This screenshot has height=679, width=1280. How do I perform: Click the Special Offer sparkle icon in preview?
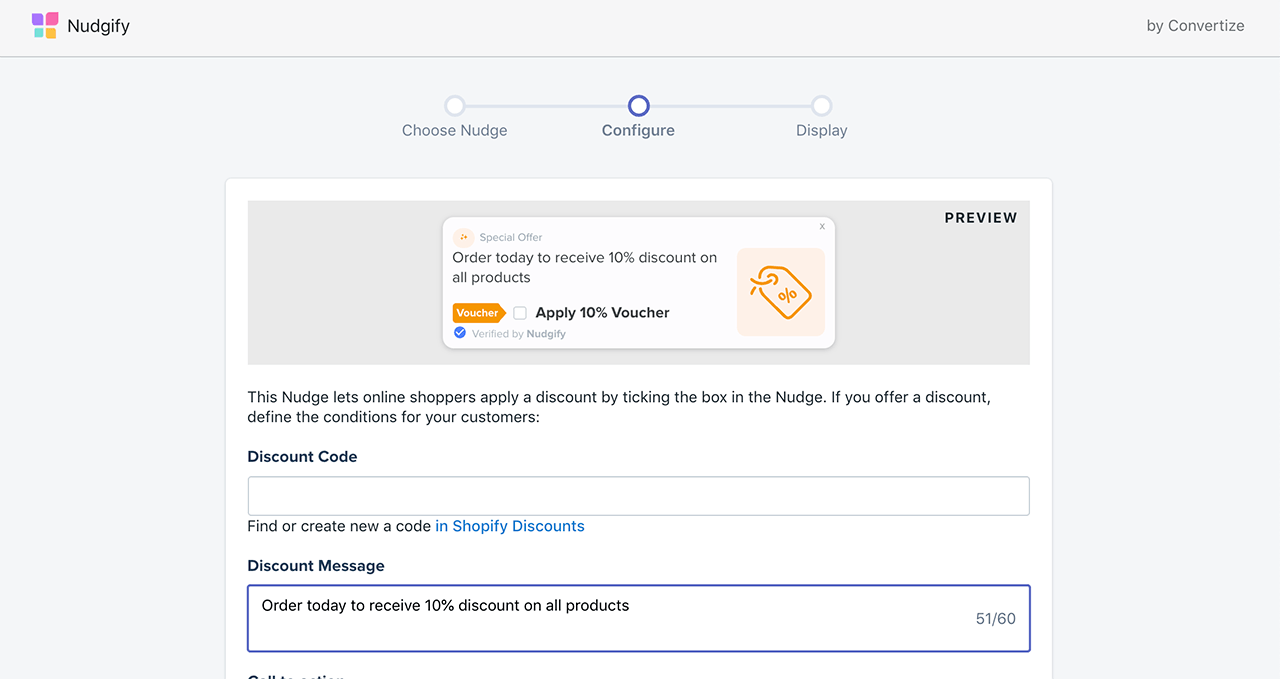pyautogui.click(x=463, y=237)
